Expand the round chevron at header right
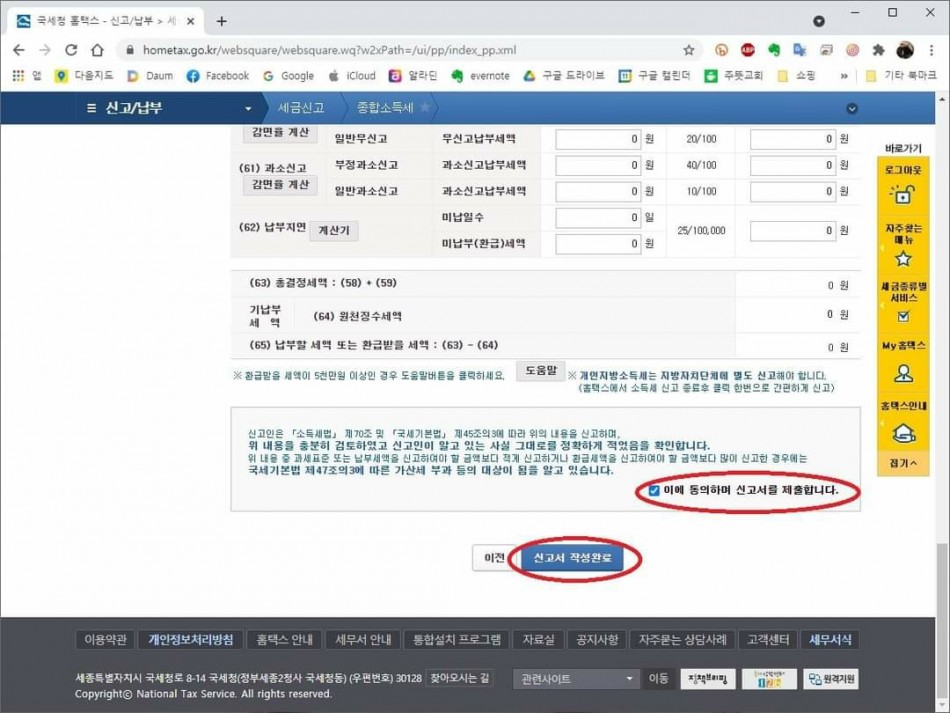 [x=852, y=108]
